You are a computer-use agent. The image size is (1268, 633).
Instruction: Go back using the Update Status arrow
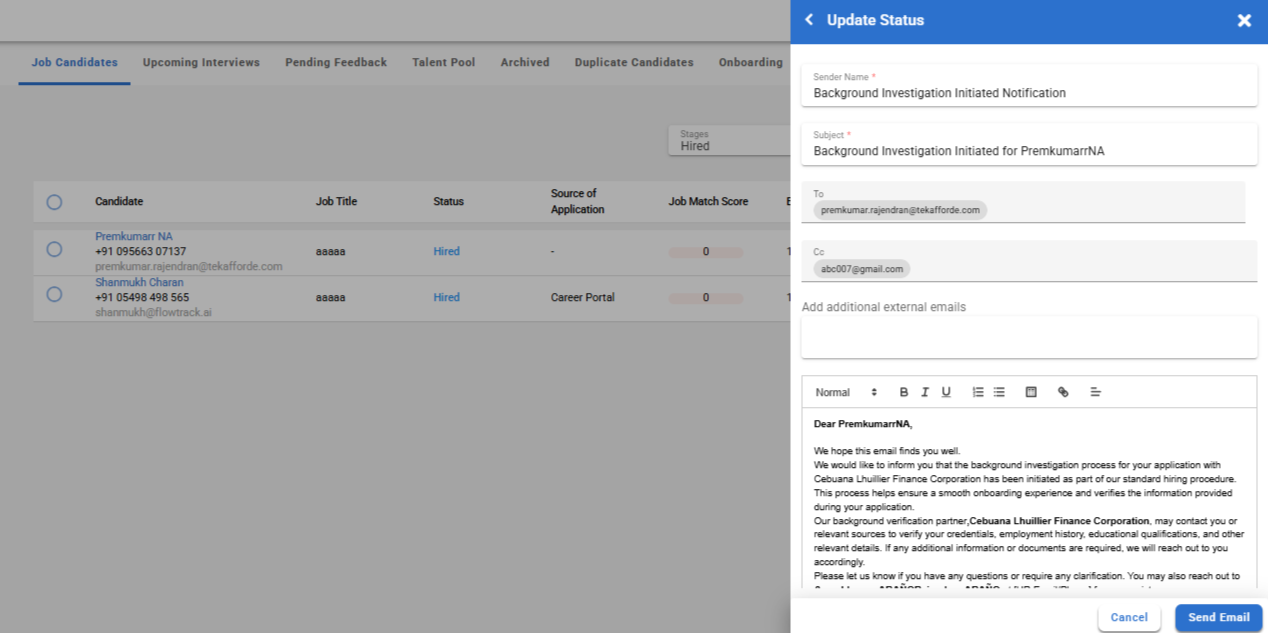tap(809, 20)
